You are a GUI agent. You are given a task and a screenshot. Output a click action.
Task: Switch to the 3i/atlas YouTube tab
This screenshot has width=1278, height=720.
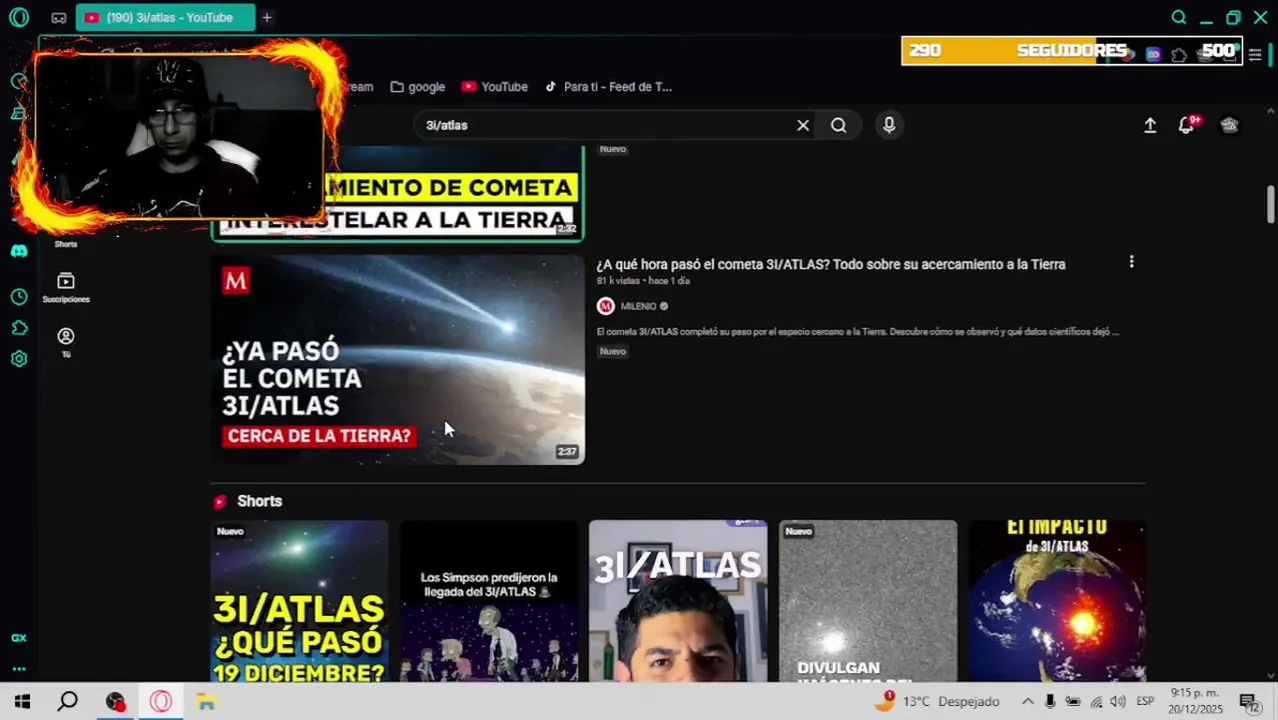click(165, 17)
